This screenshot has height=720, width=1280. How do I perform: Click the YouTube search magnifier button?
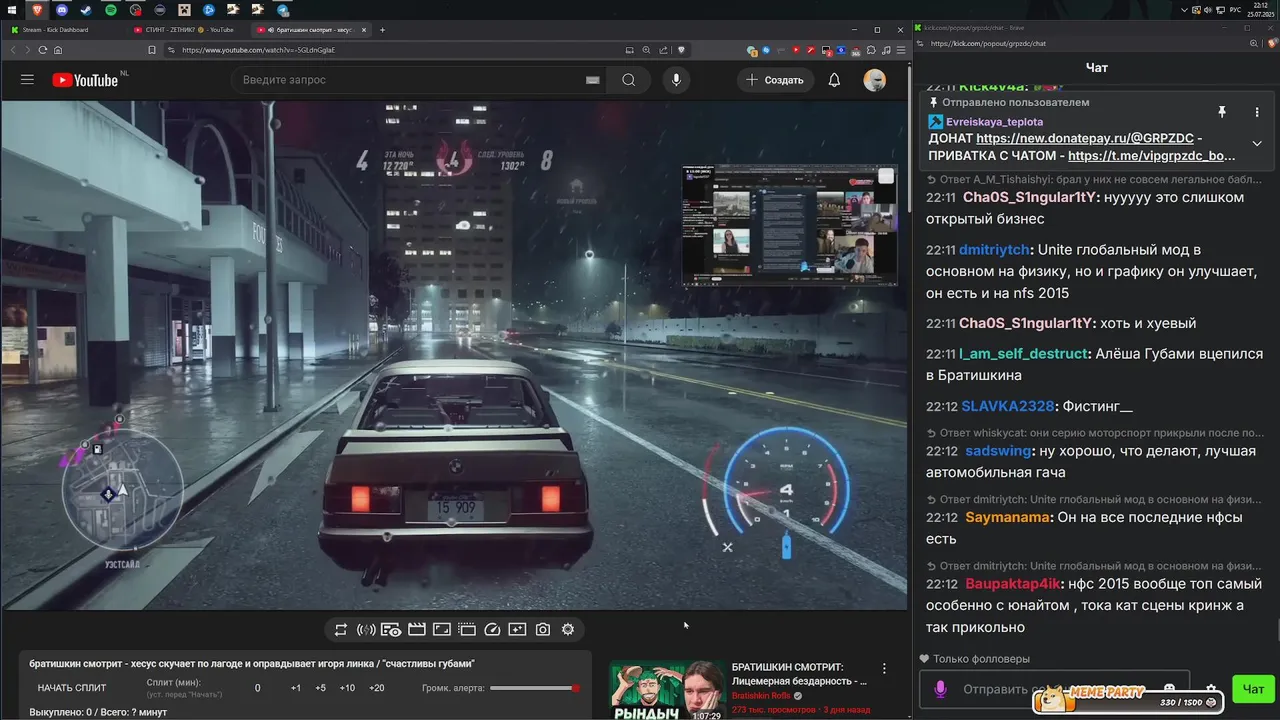628,80
